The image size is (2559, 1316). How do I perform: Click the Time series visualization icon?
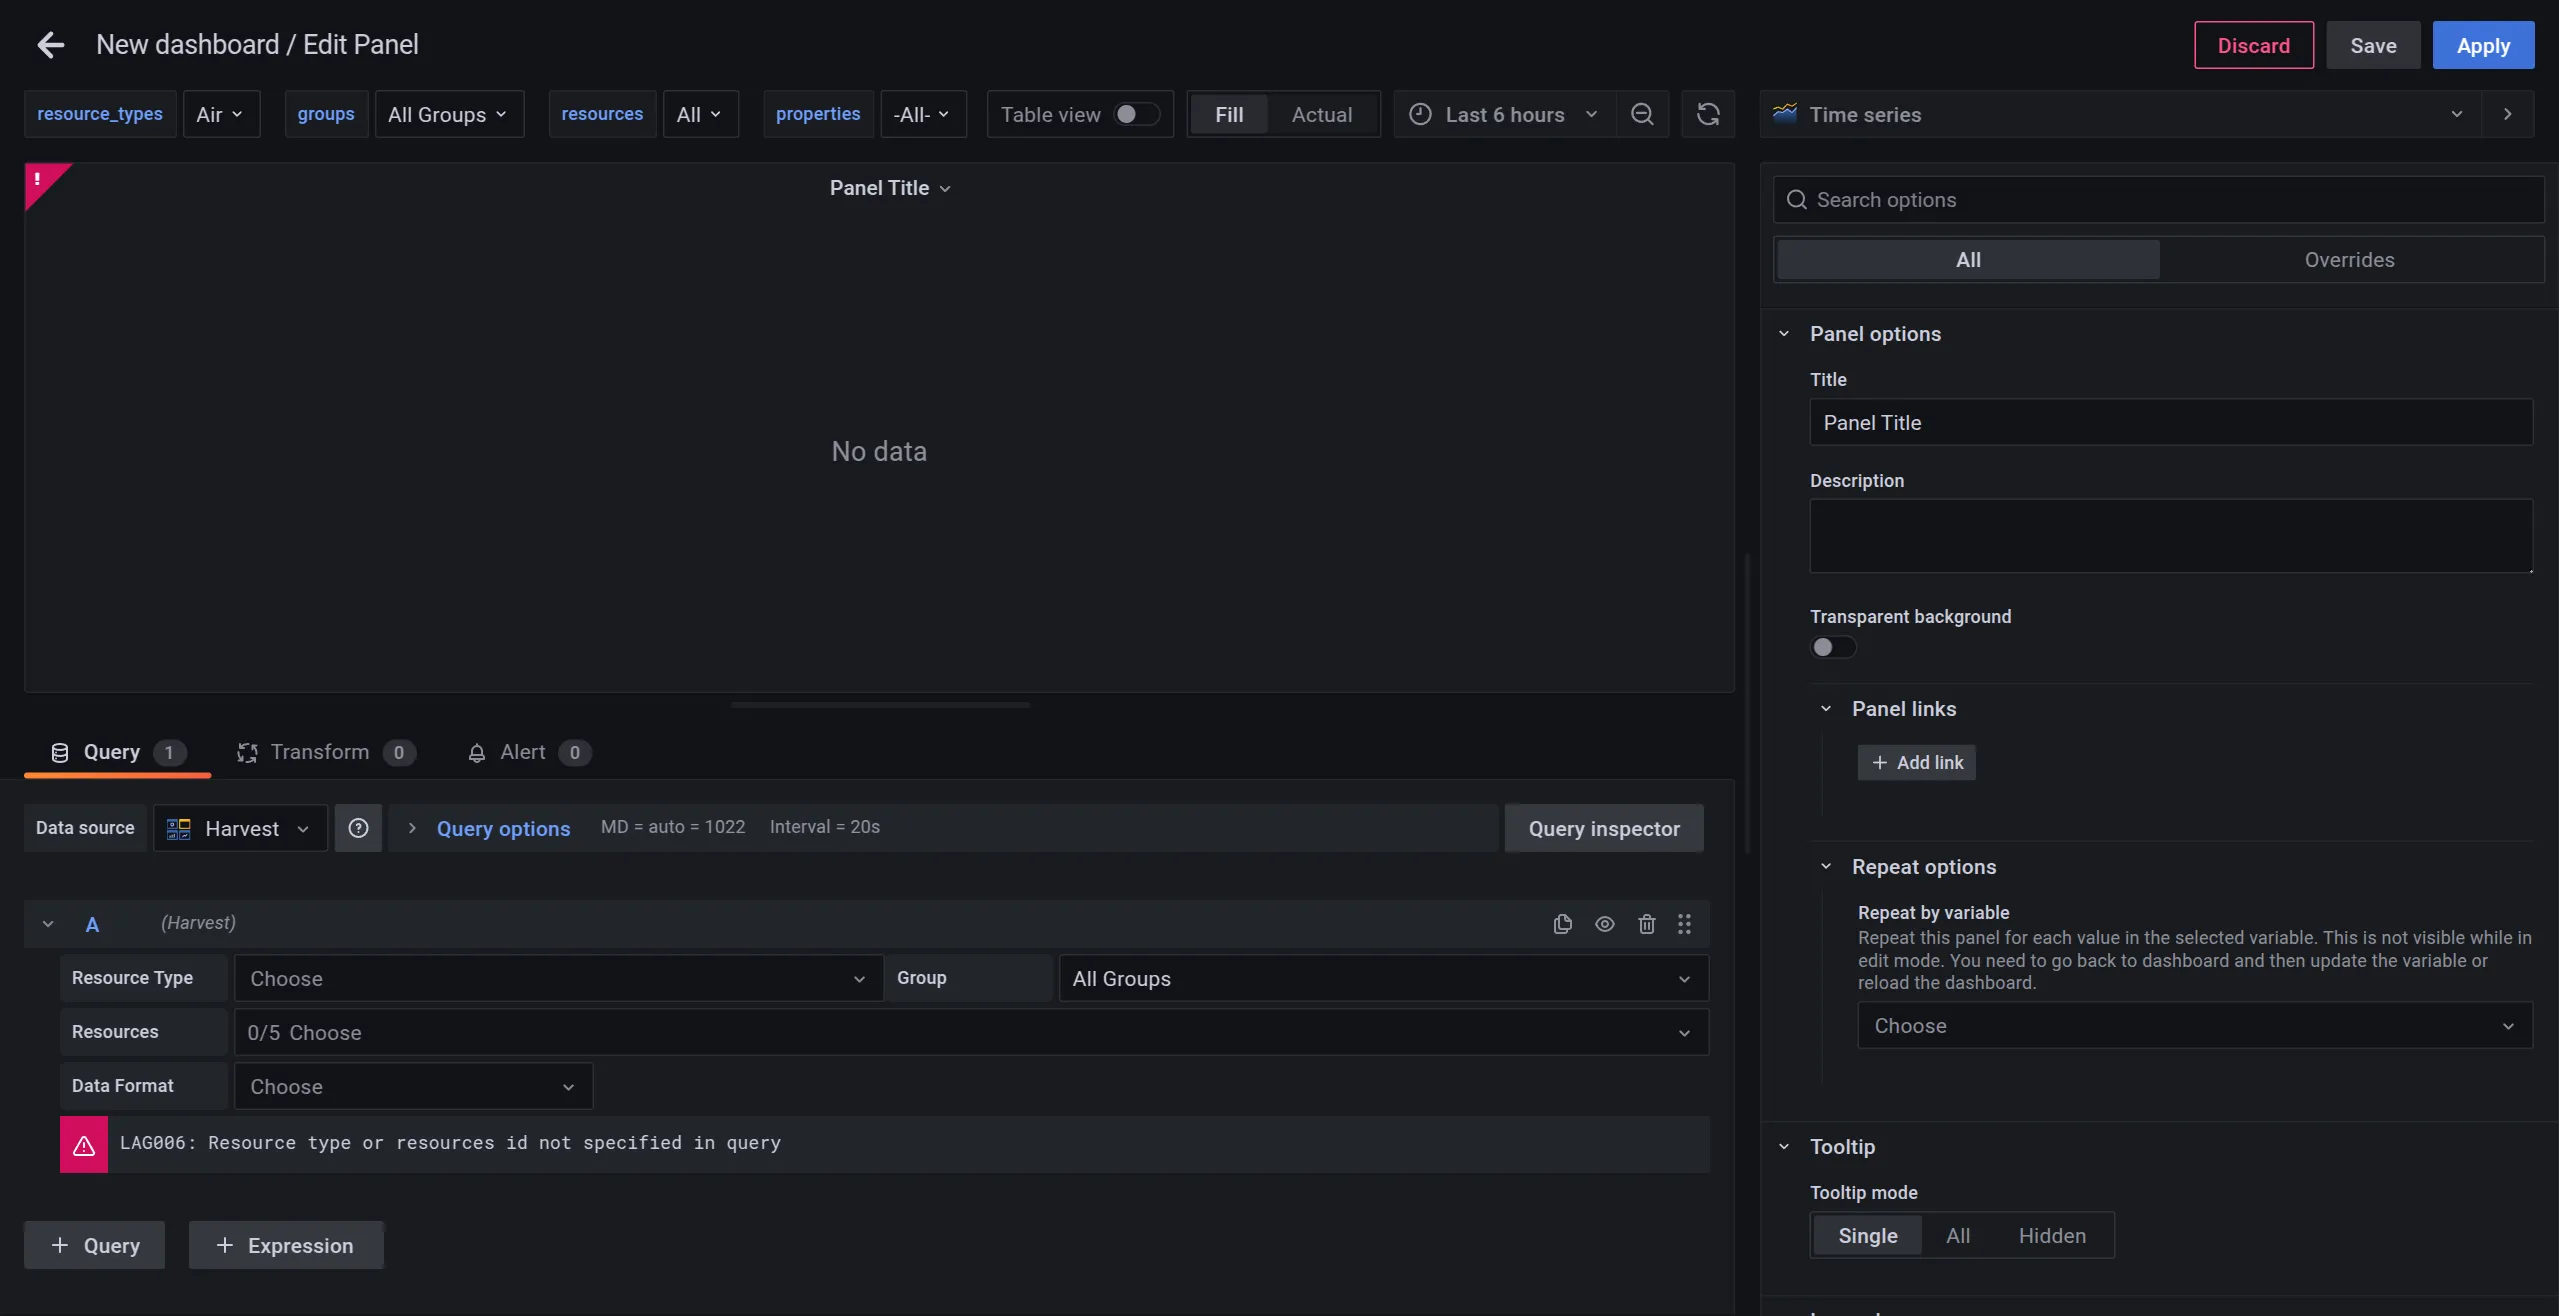click(1785, 113)
